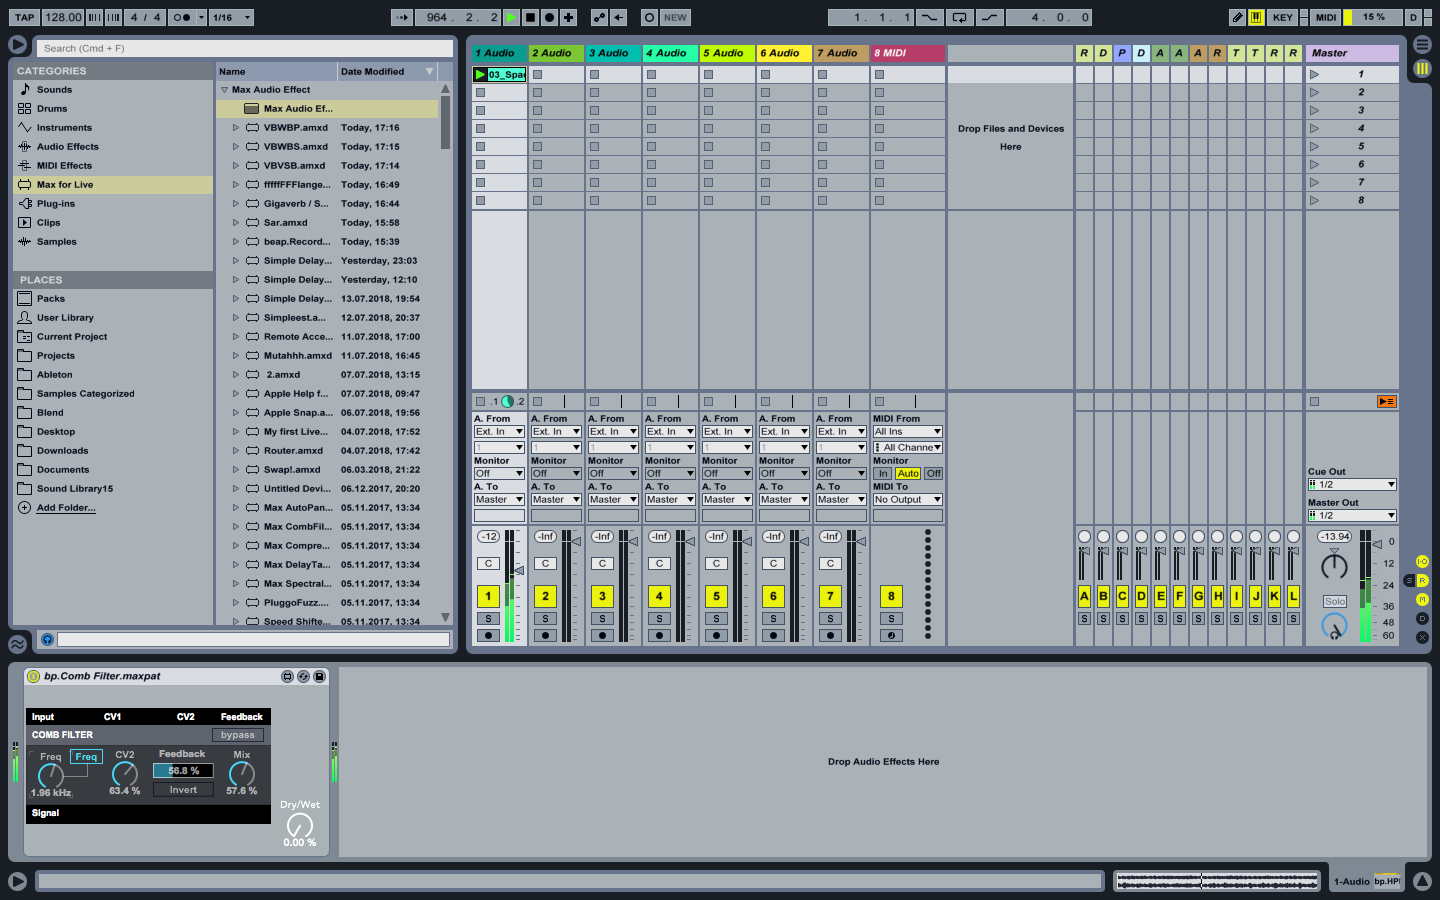Click the bypass button on Comb Filter

click(237, 735)
